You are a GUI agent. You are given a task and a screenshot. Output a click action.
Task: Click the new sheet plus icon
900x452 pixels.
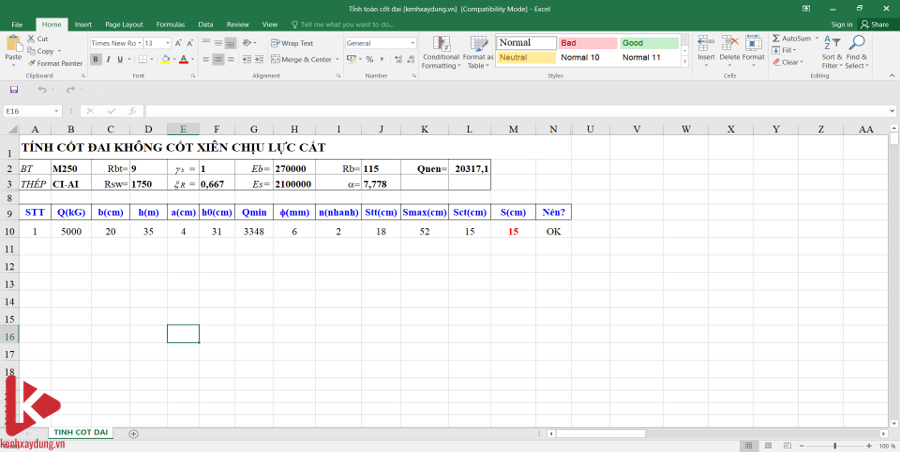click(133, 434)
